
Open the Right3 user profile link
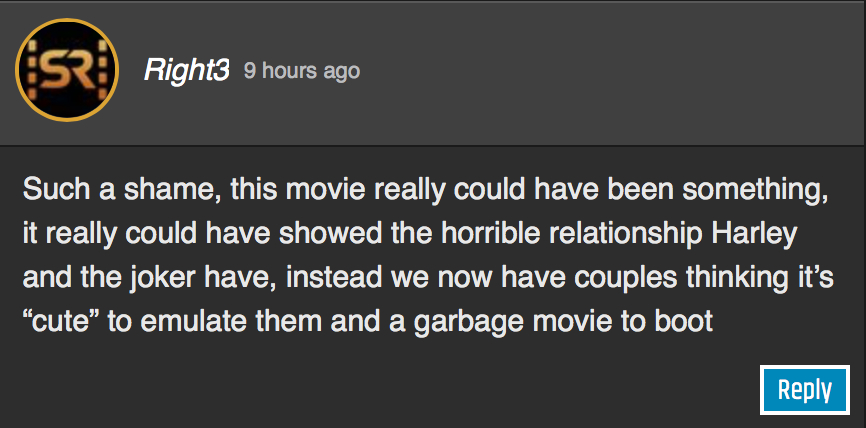point(186,71)
